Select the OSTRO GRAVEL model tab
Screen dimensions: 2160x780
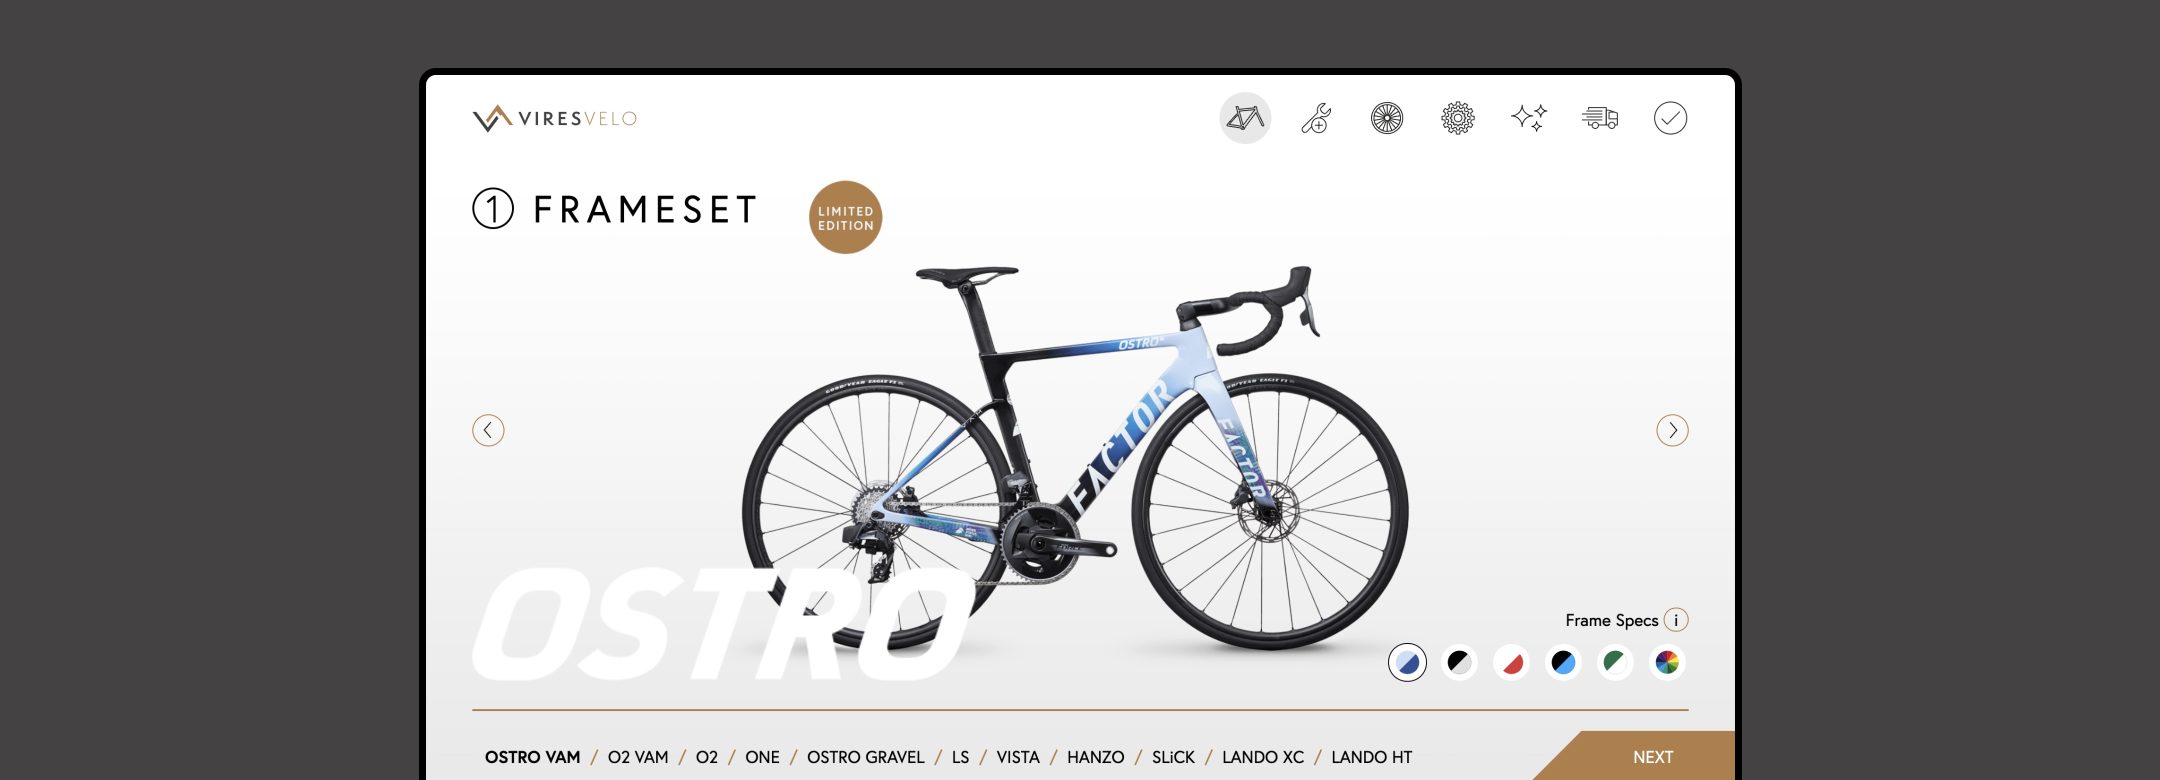coord(866,757)
